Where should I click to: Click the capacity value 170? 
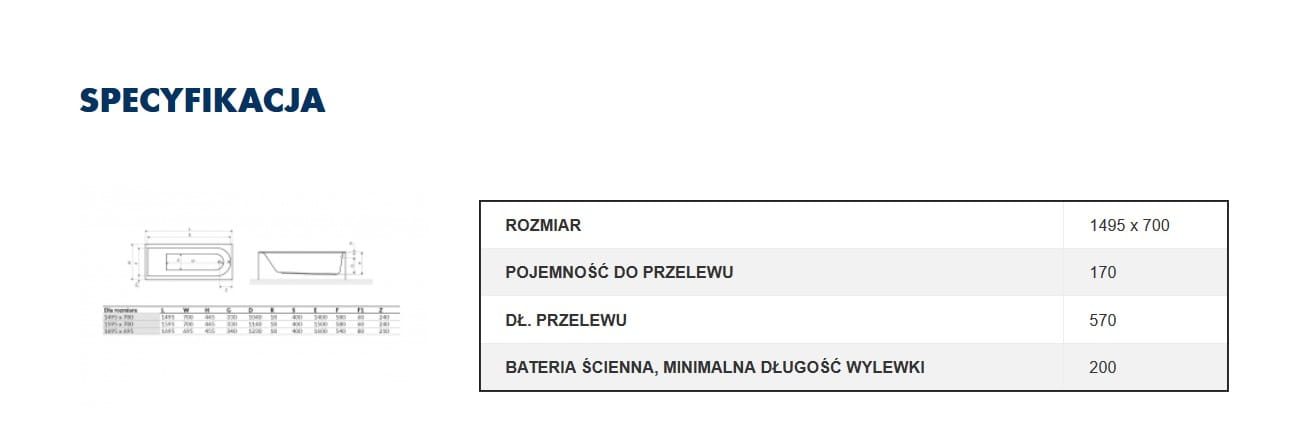point(1102,273)
